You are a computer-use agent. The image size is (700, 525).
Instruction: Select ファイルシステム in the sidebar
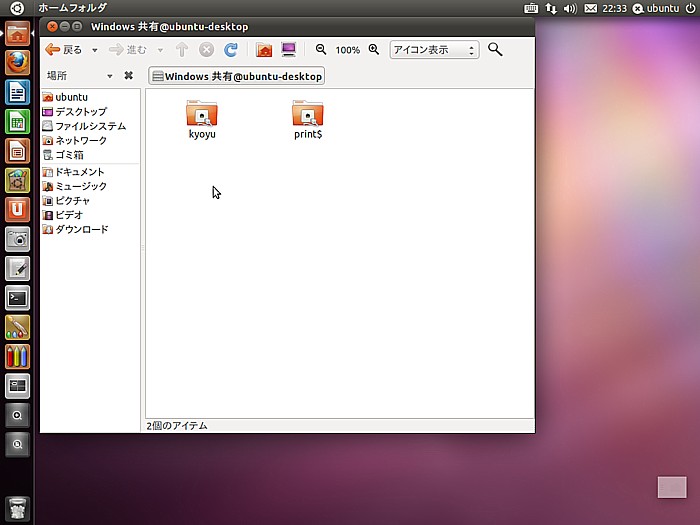click(x=90, y=126)
